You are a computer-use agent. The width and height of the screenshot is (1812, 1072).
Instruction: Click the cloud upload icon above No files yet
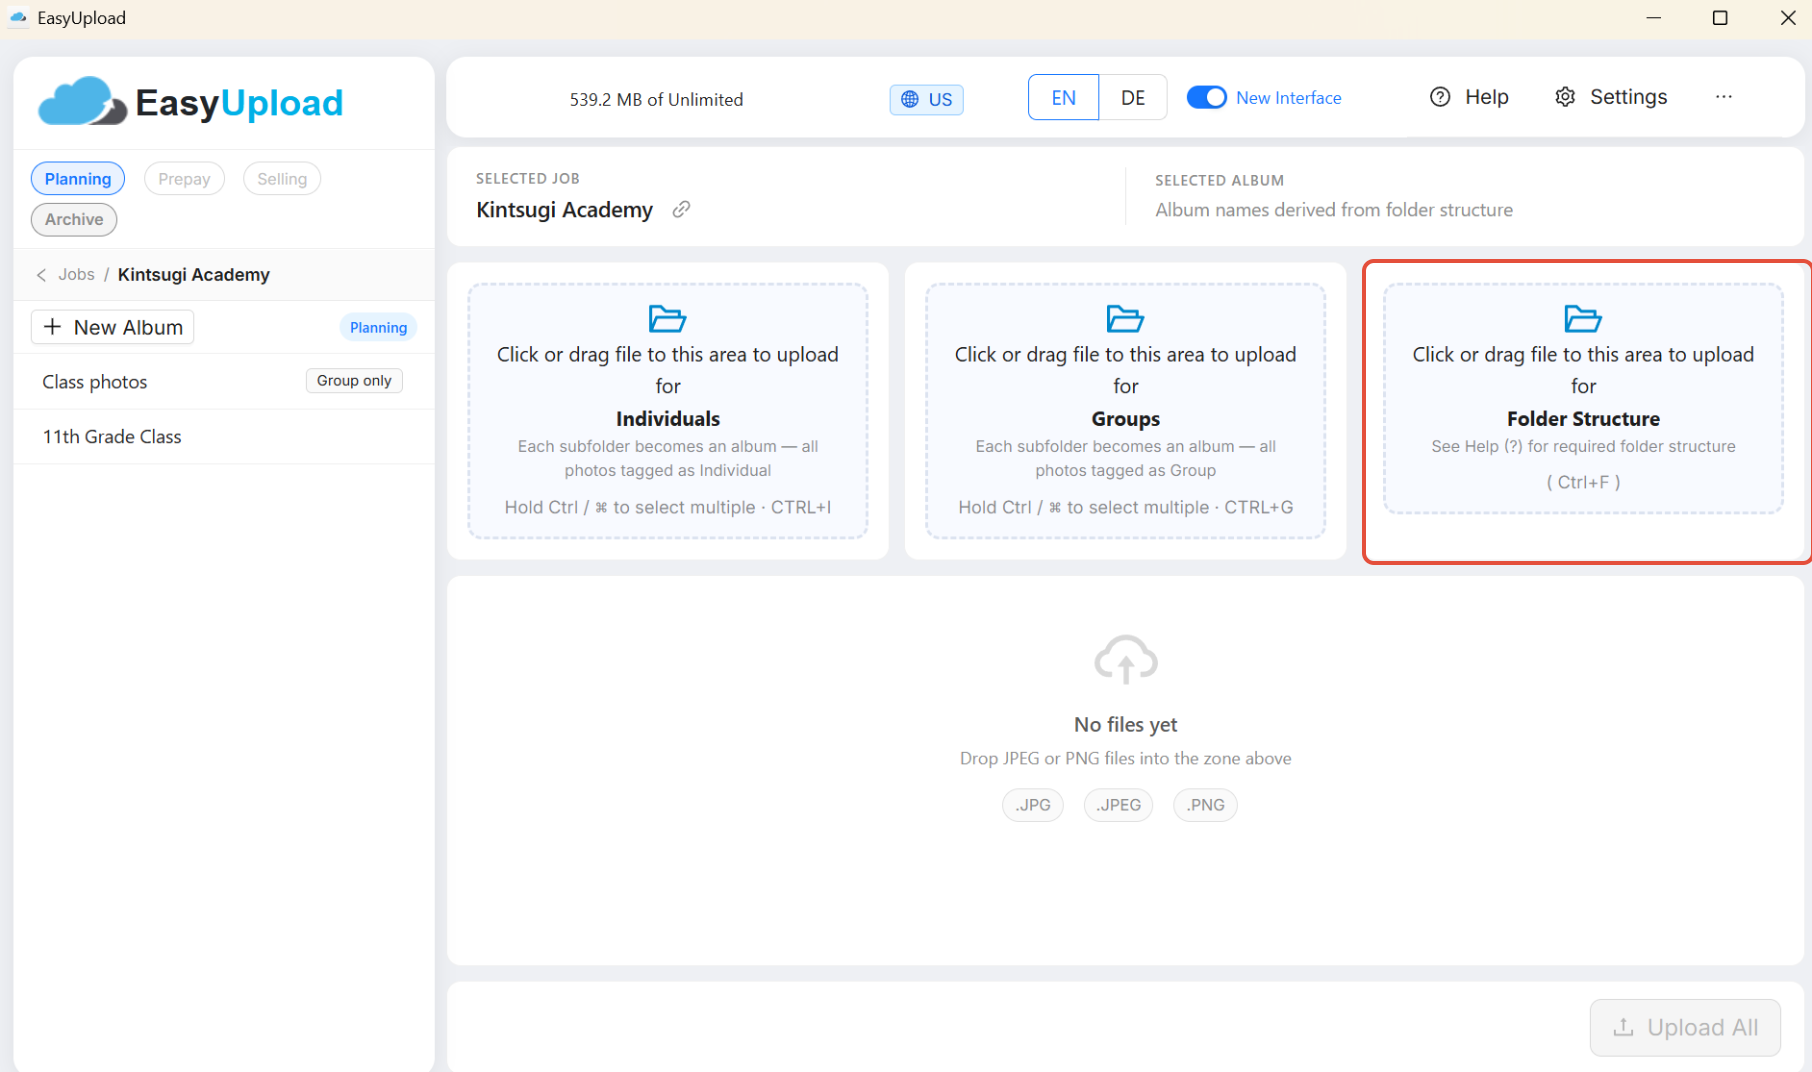click(1126, 659)
